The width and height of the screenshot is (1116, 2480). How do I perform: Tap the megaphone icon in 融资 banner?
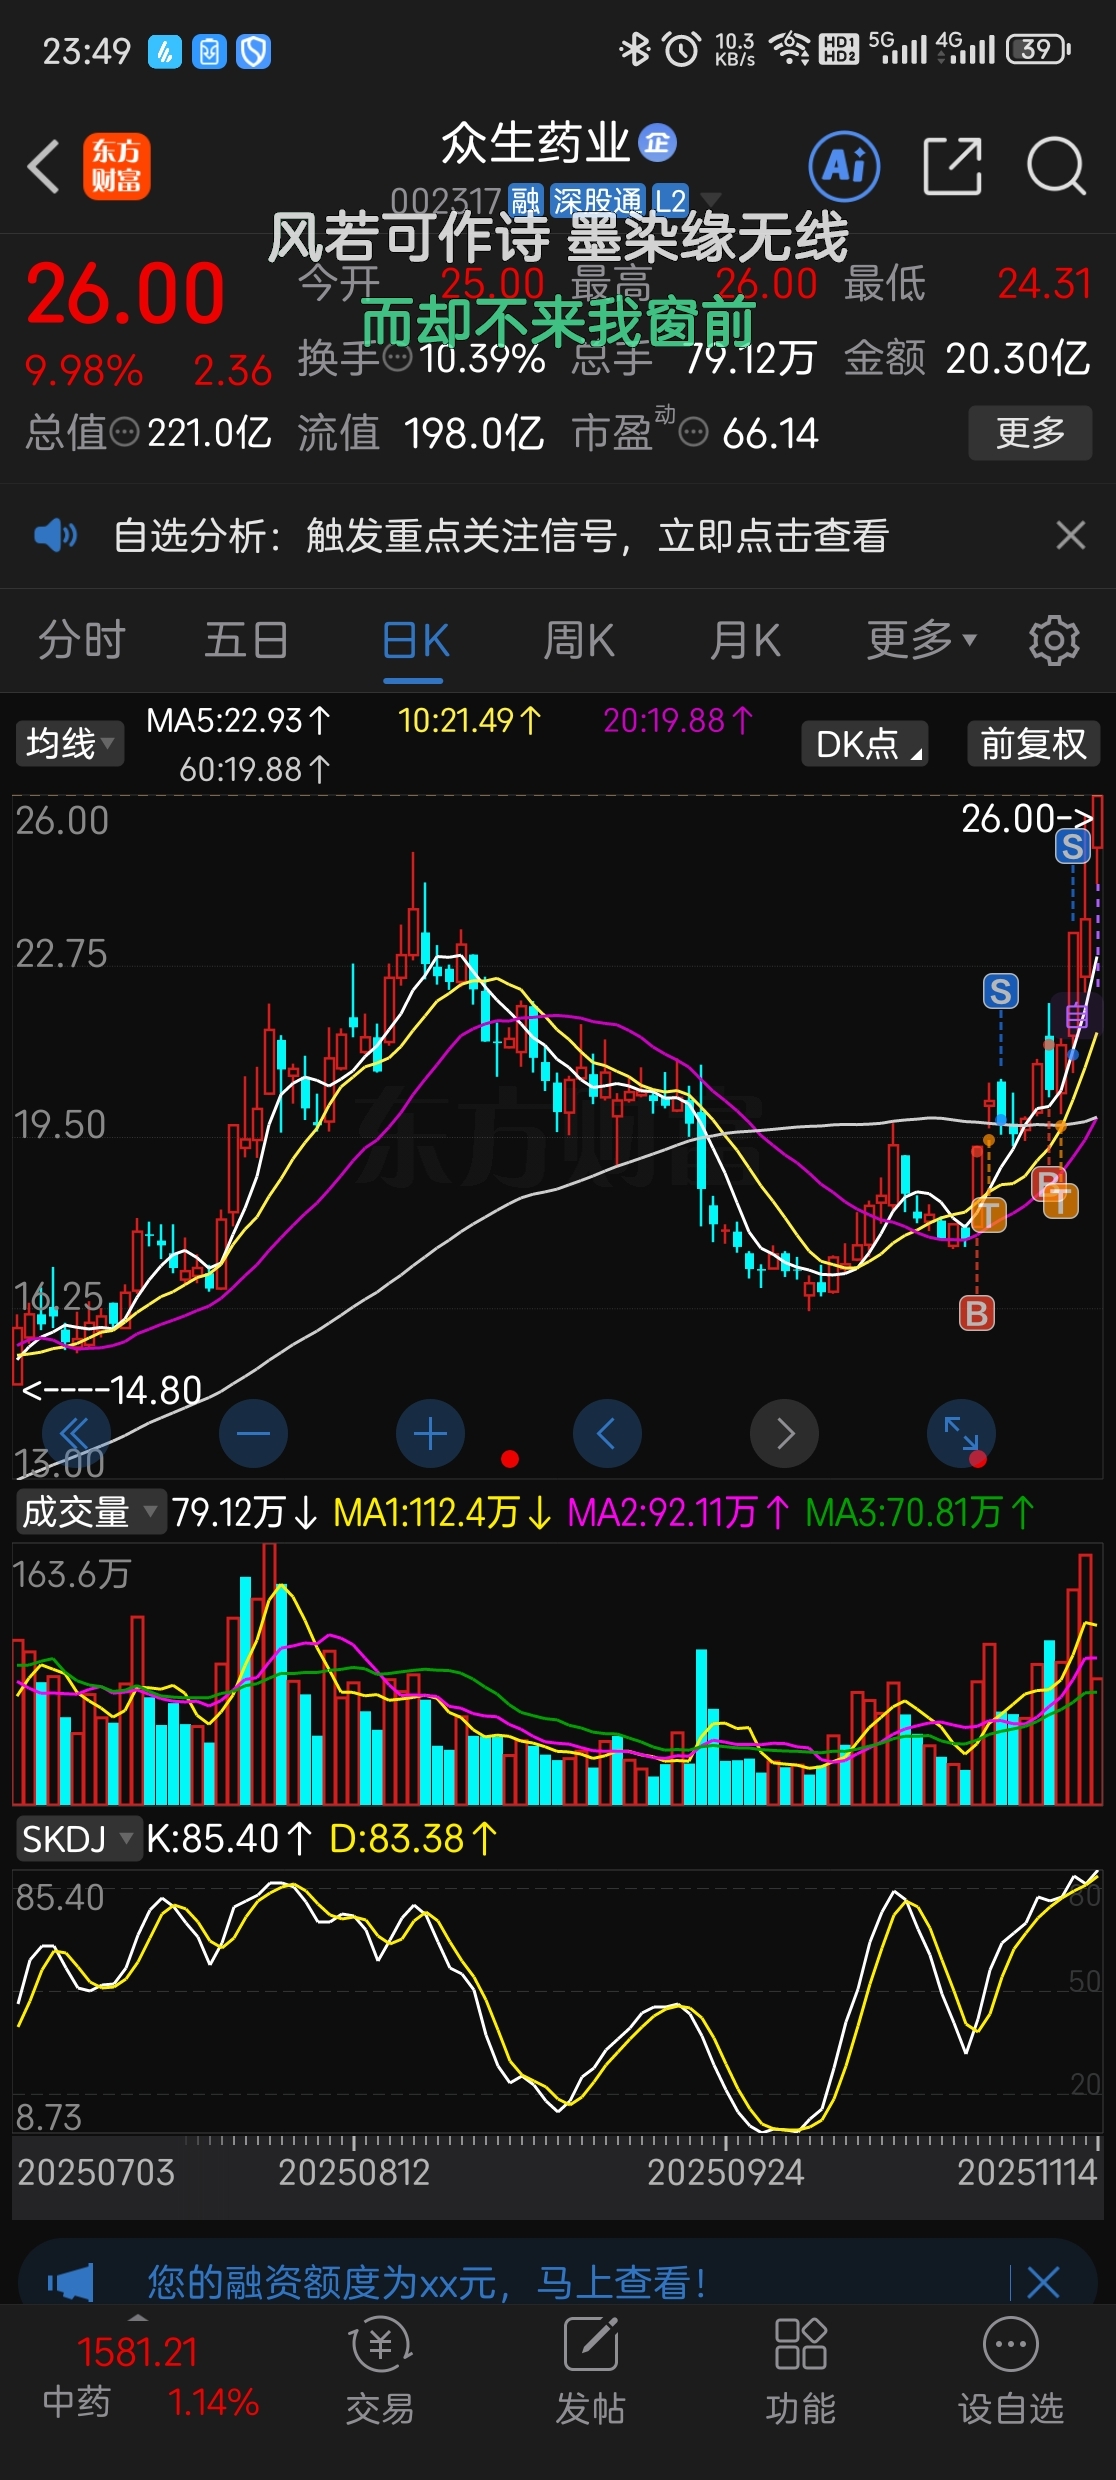(x=70, y=2283)
